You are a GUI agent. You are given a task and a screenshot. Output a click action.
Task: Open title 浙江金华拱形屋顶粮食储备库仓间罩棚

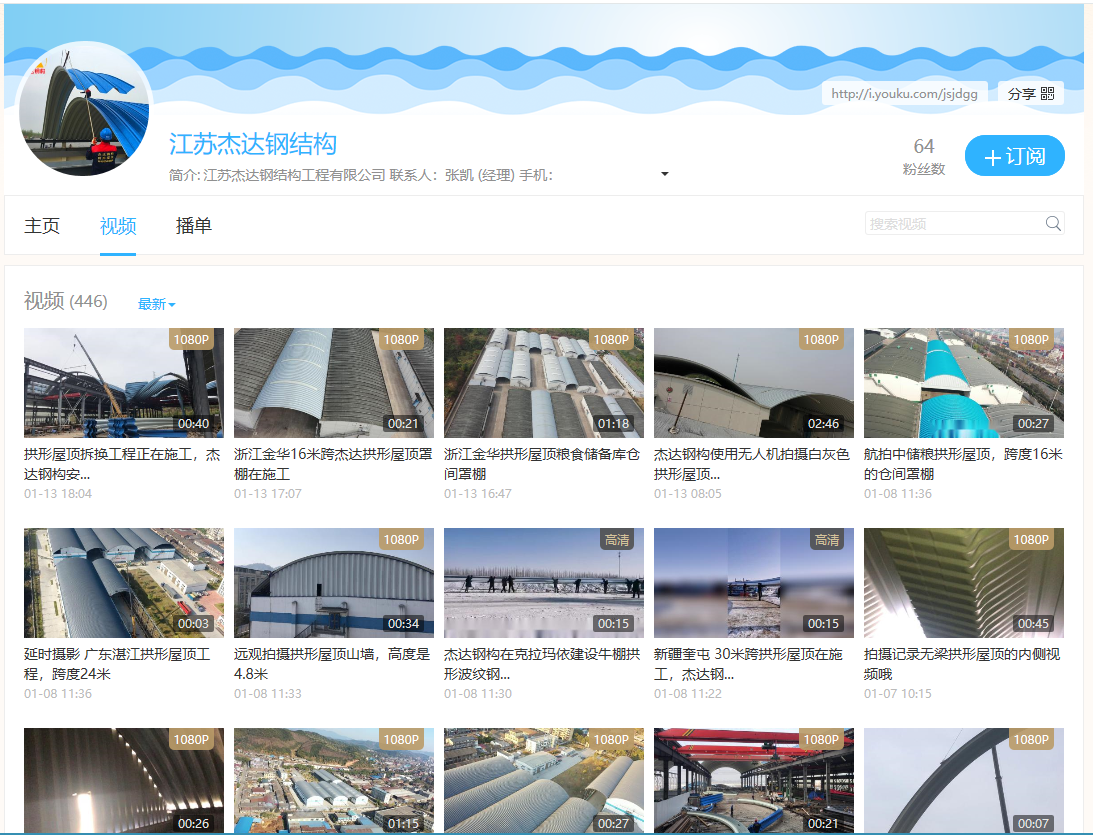(542, 464)
